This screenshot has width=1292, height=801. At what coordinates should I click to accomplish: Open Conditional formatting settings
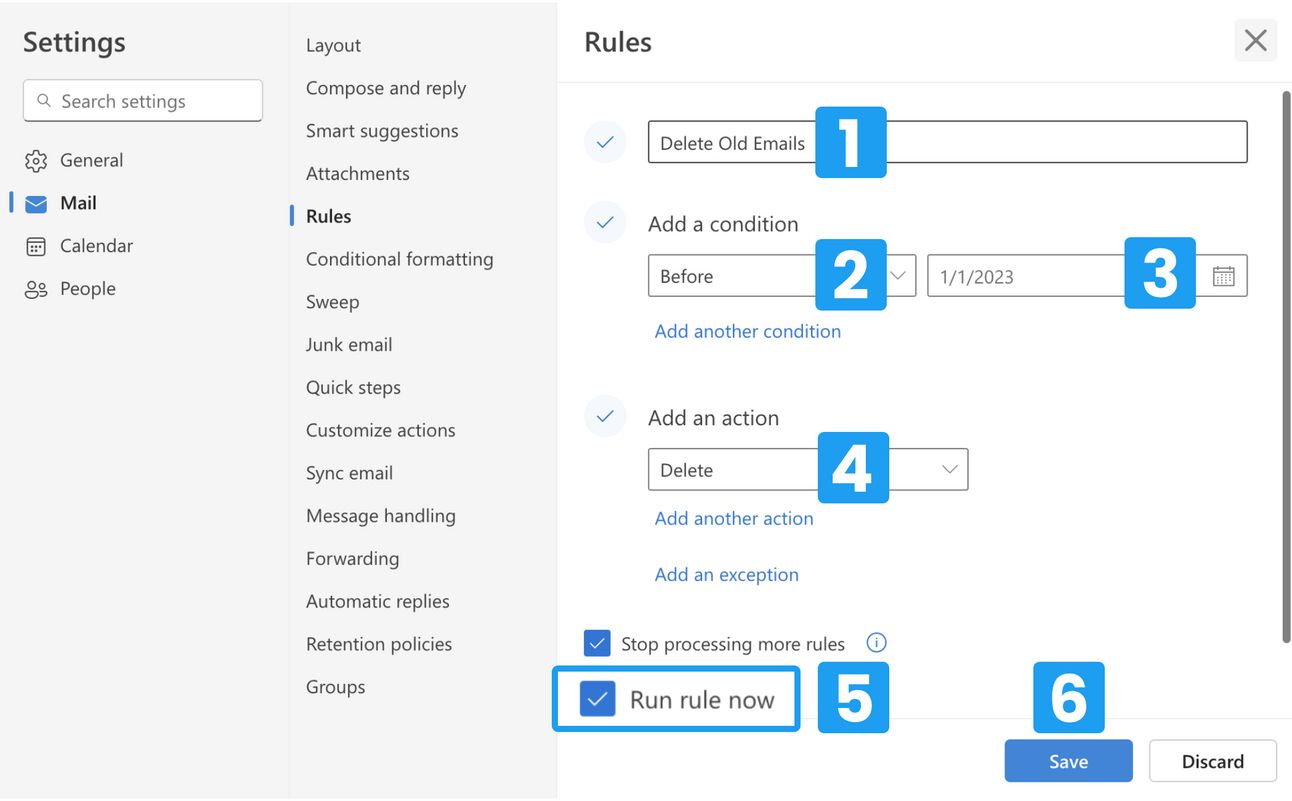399,259
